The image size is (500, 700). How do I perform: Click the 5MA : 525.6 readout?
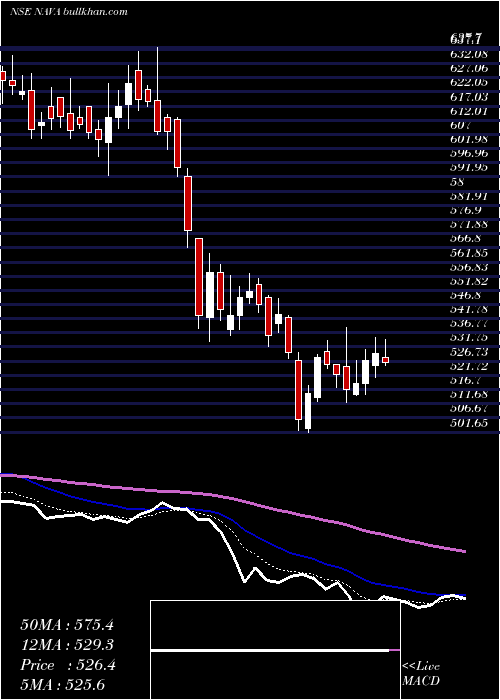point(63,685)
